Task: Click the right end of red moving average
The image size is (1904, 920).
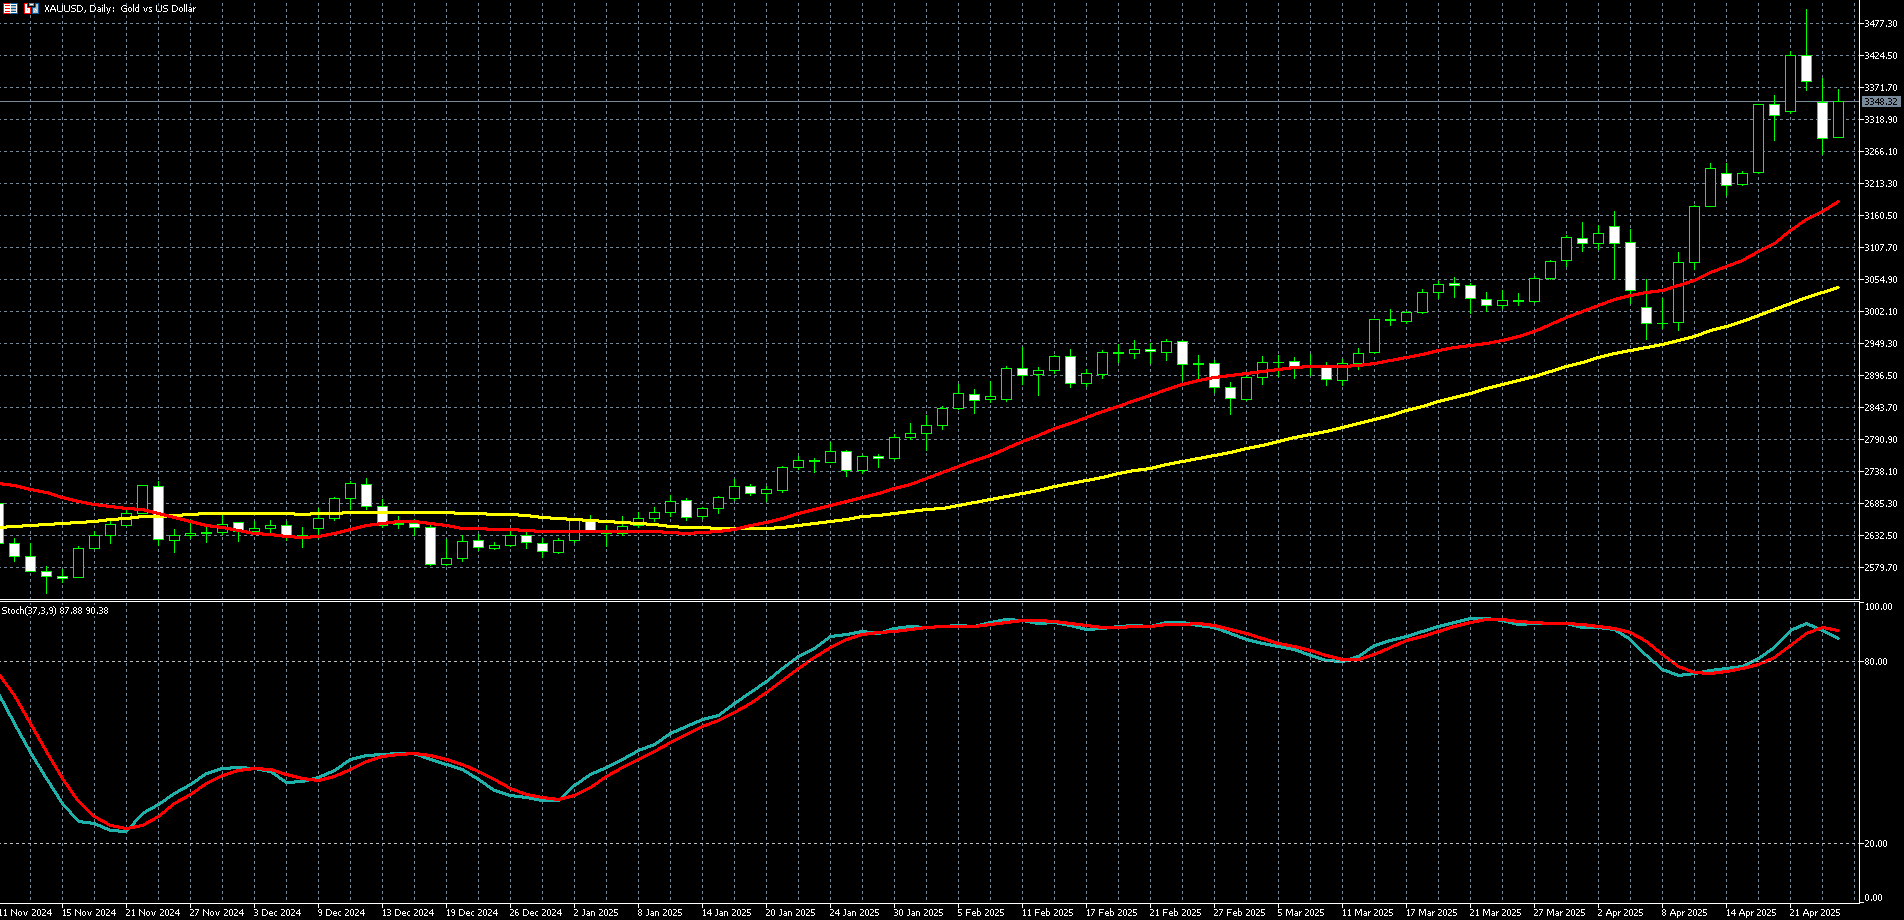Action: 1837,203
